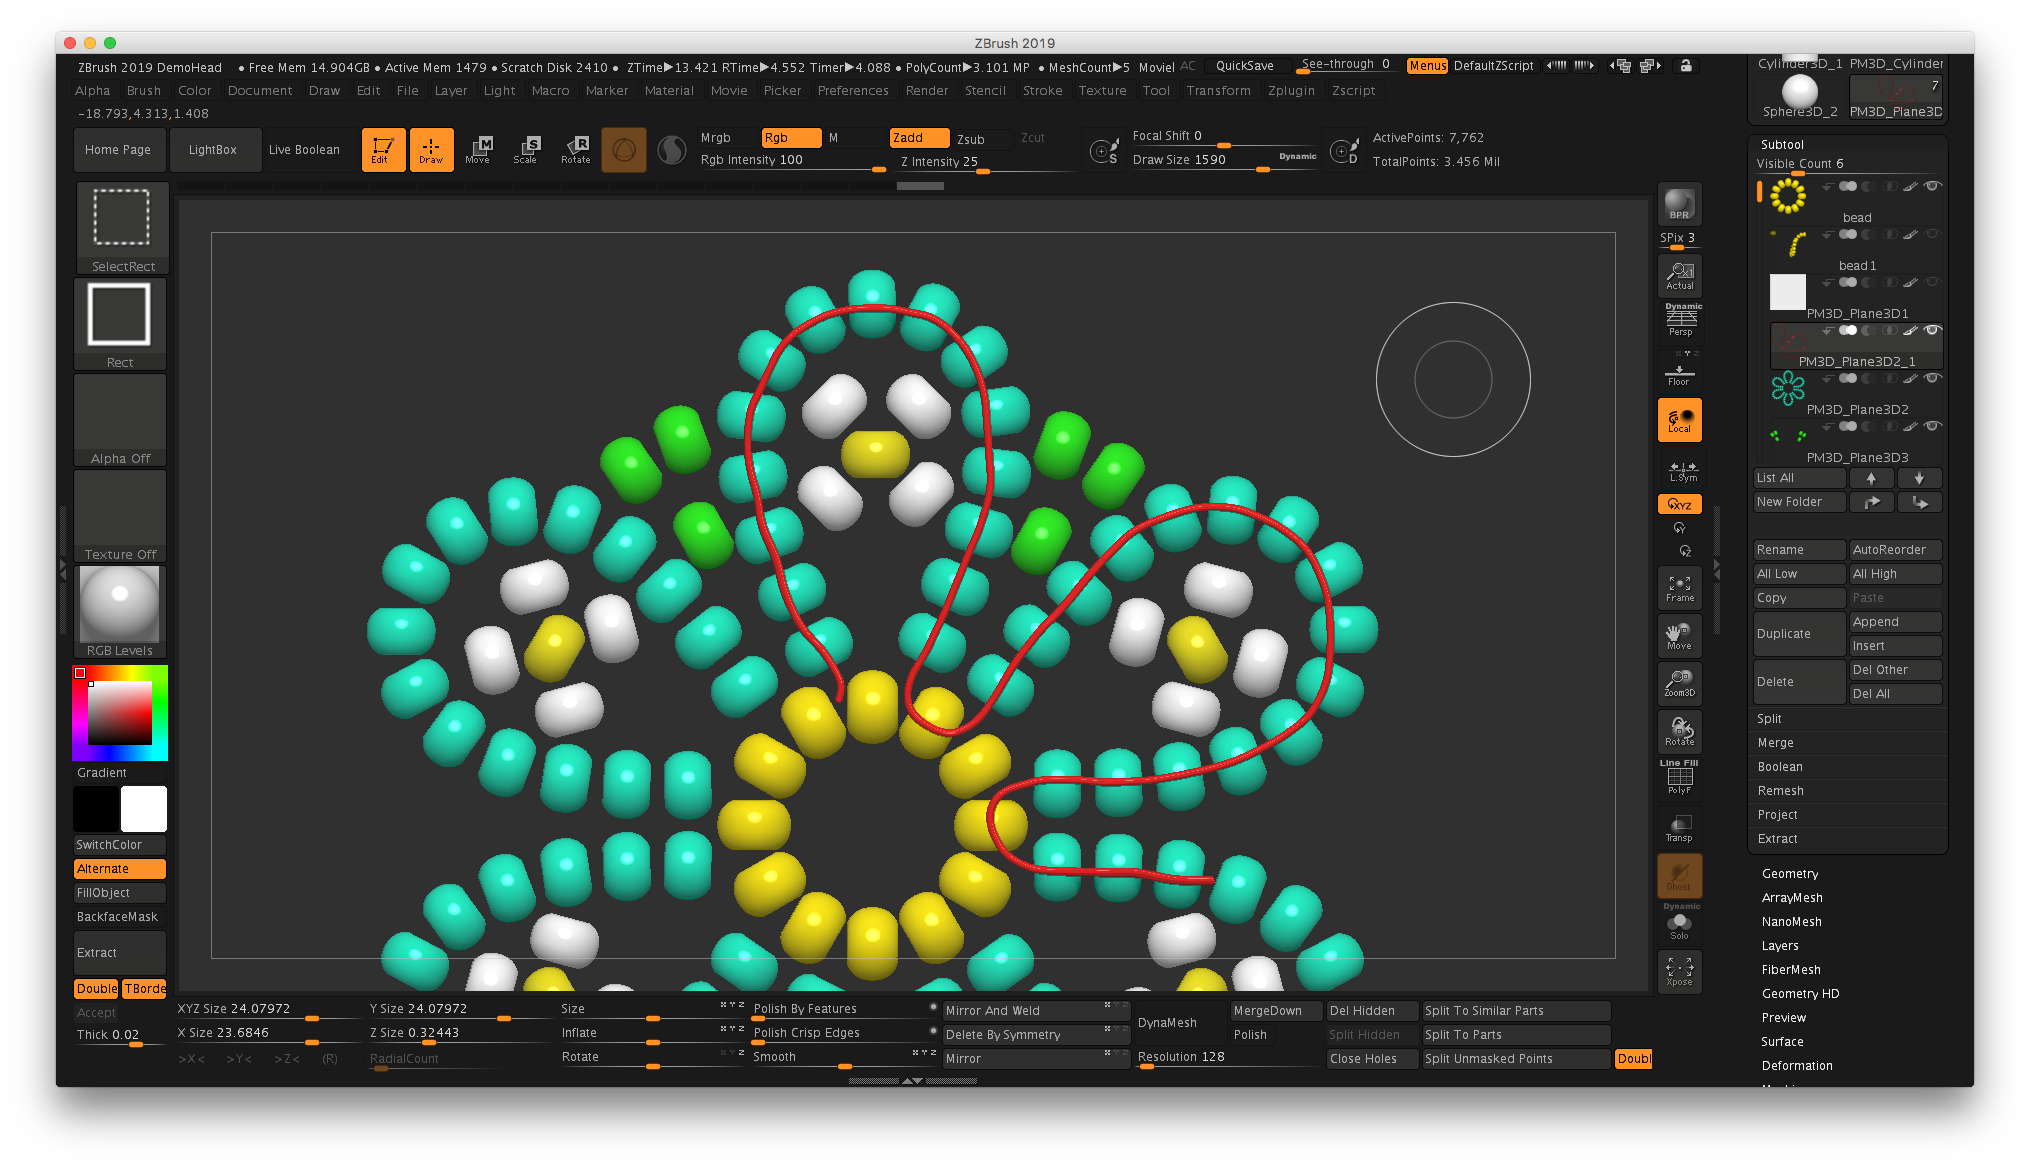The image size is (2030, 1167).
Task: Toggle the Transp transparency icon
Action: 1679,827
